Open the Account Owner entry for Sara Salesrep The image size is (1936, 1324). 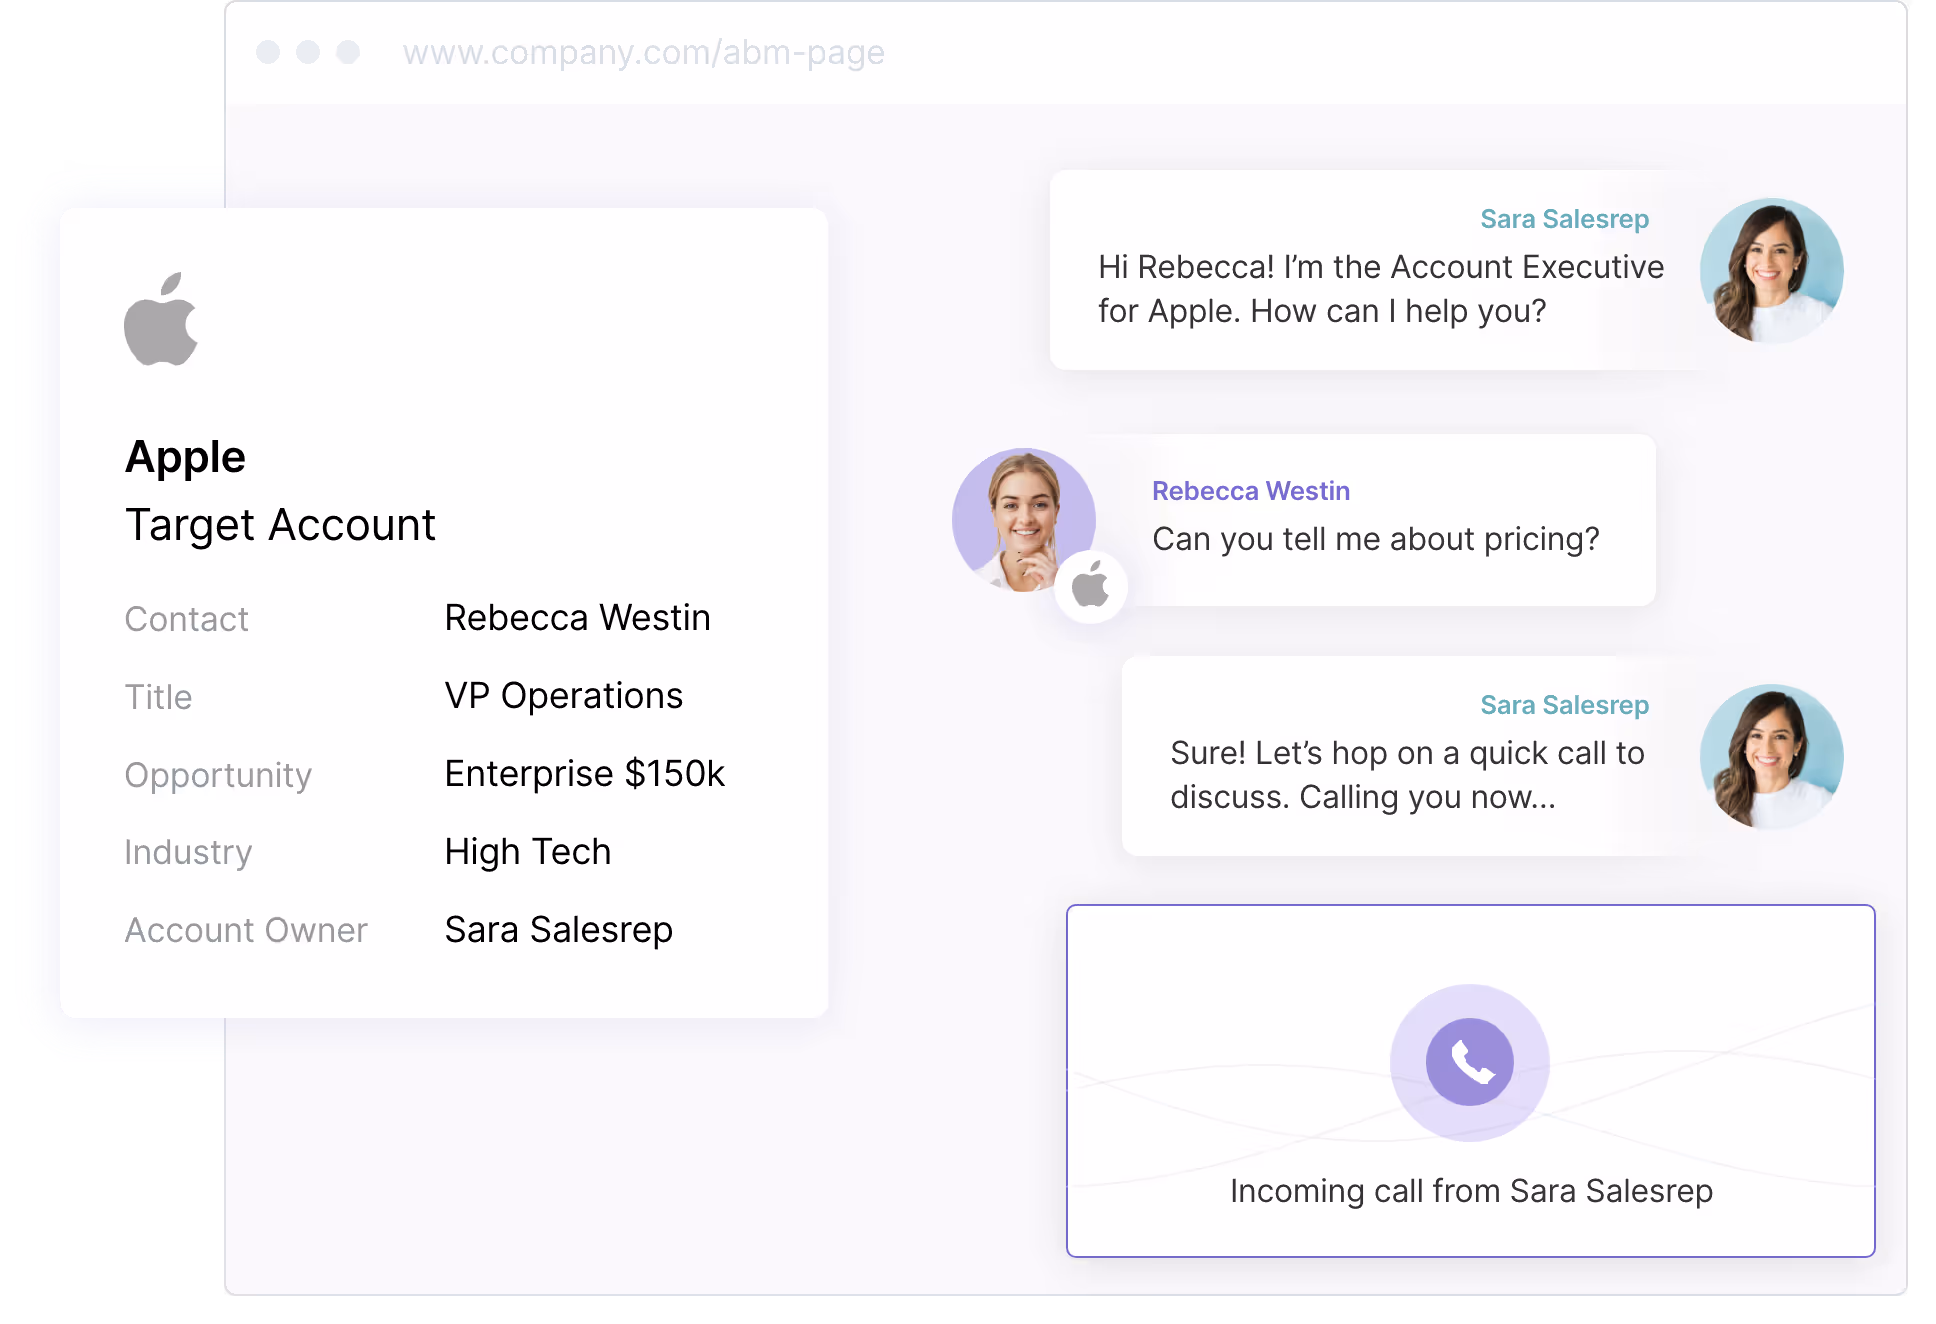[558, 930]
